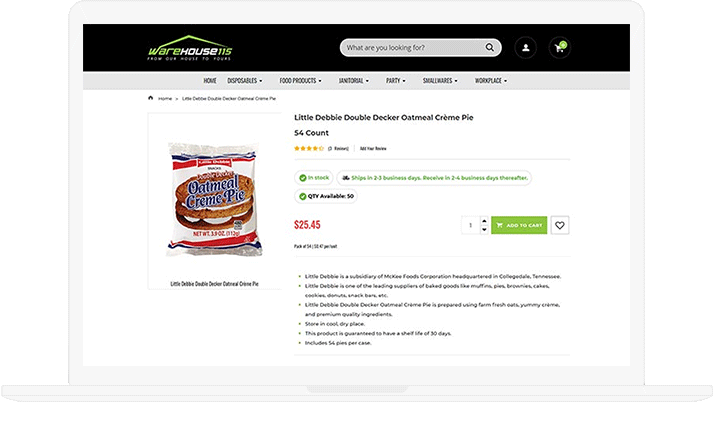
Task: Click into the product search field
Action: pyautogui.click(x=413, y=47)
